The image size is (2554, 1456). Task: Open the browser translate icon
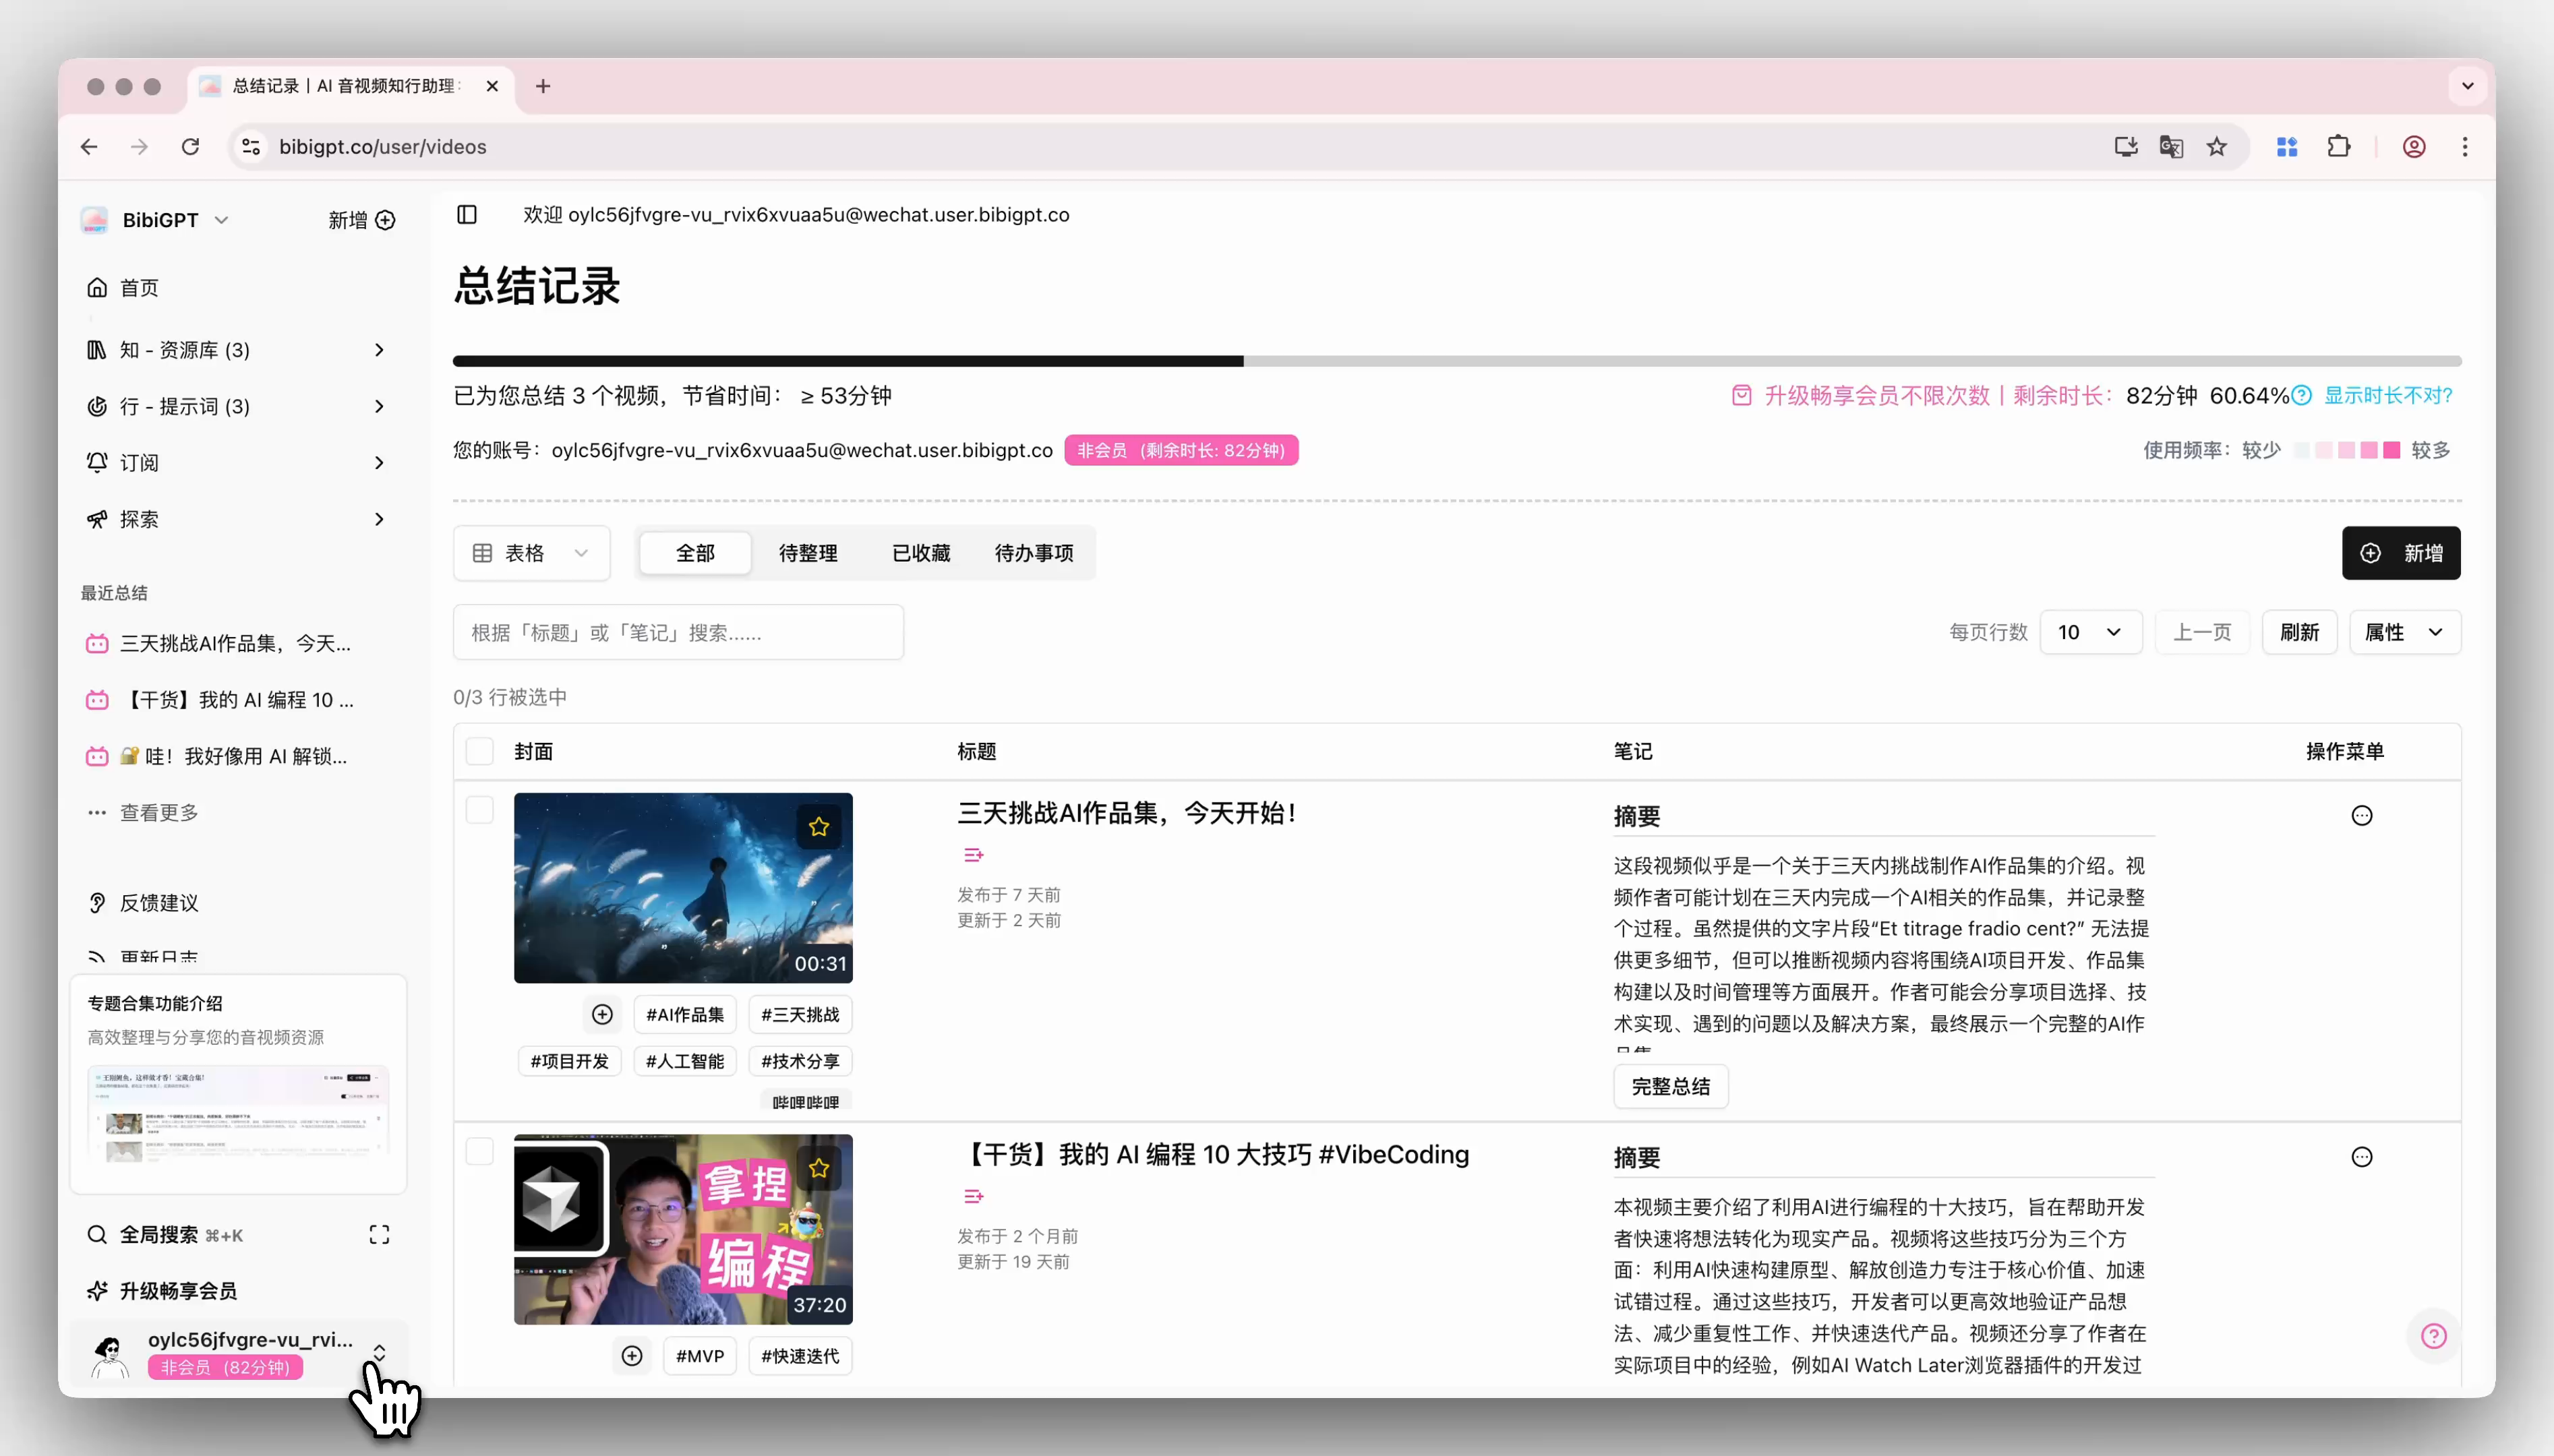click(2171, 147)
